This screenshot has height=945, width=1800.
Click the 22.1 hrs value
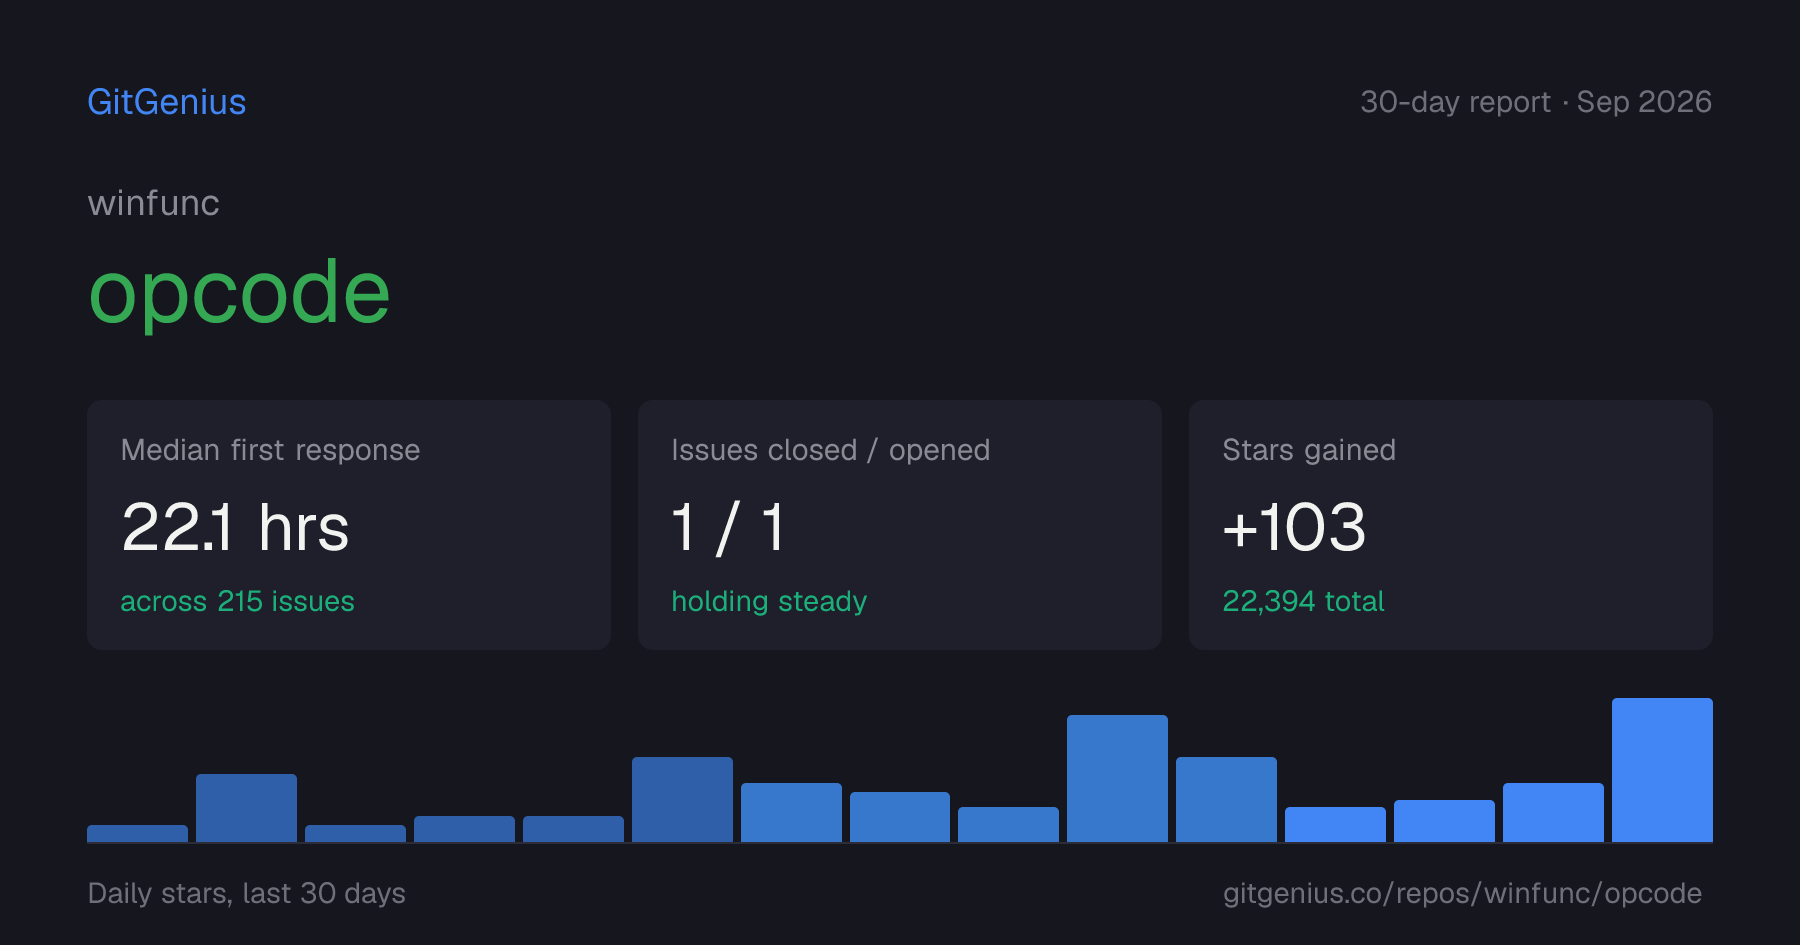click(x=235, y=527)
